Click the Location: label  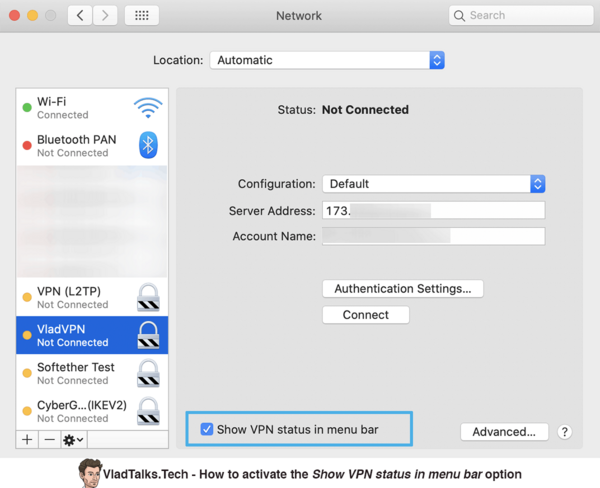(x=178, y=60)
